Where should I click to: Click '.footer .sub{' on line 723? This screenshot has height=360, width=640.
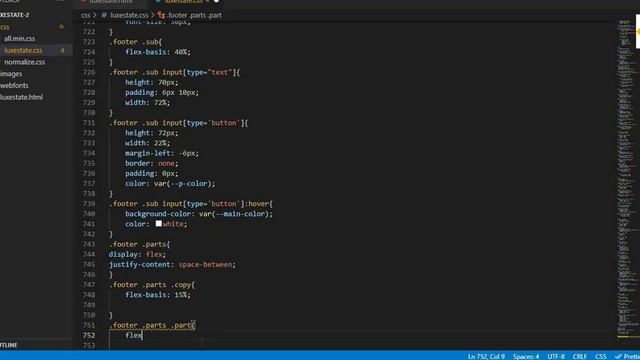[x=136, y=42]
